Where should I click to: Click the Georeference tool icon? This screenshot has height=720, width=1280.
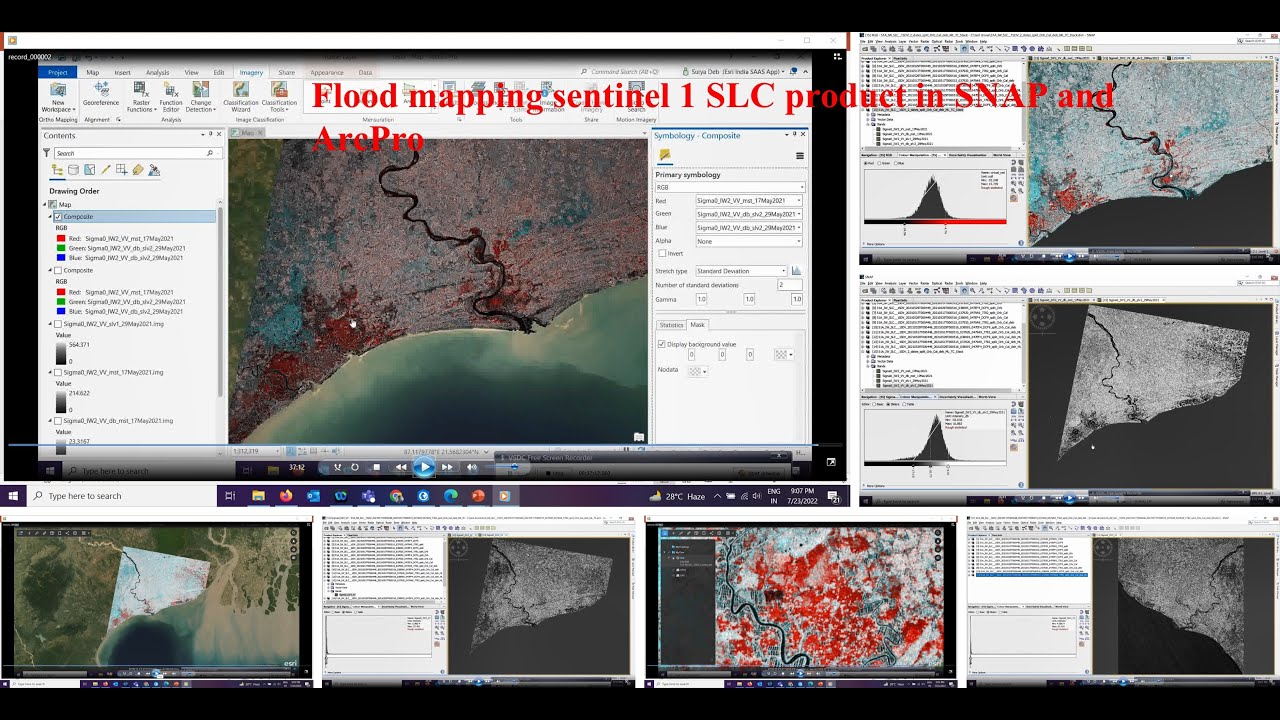100,95
